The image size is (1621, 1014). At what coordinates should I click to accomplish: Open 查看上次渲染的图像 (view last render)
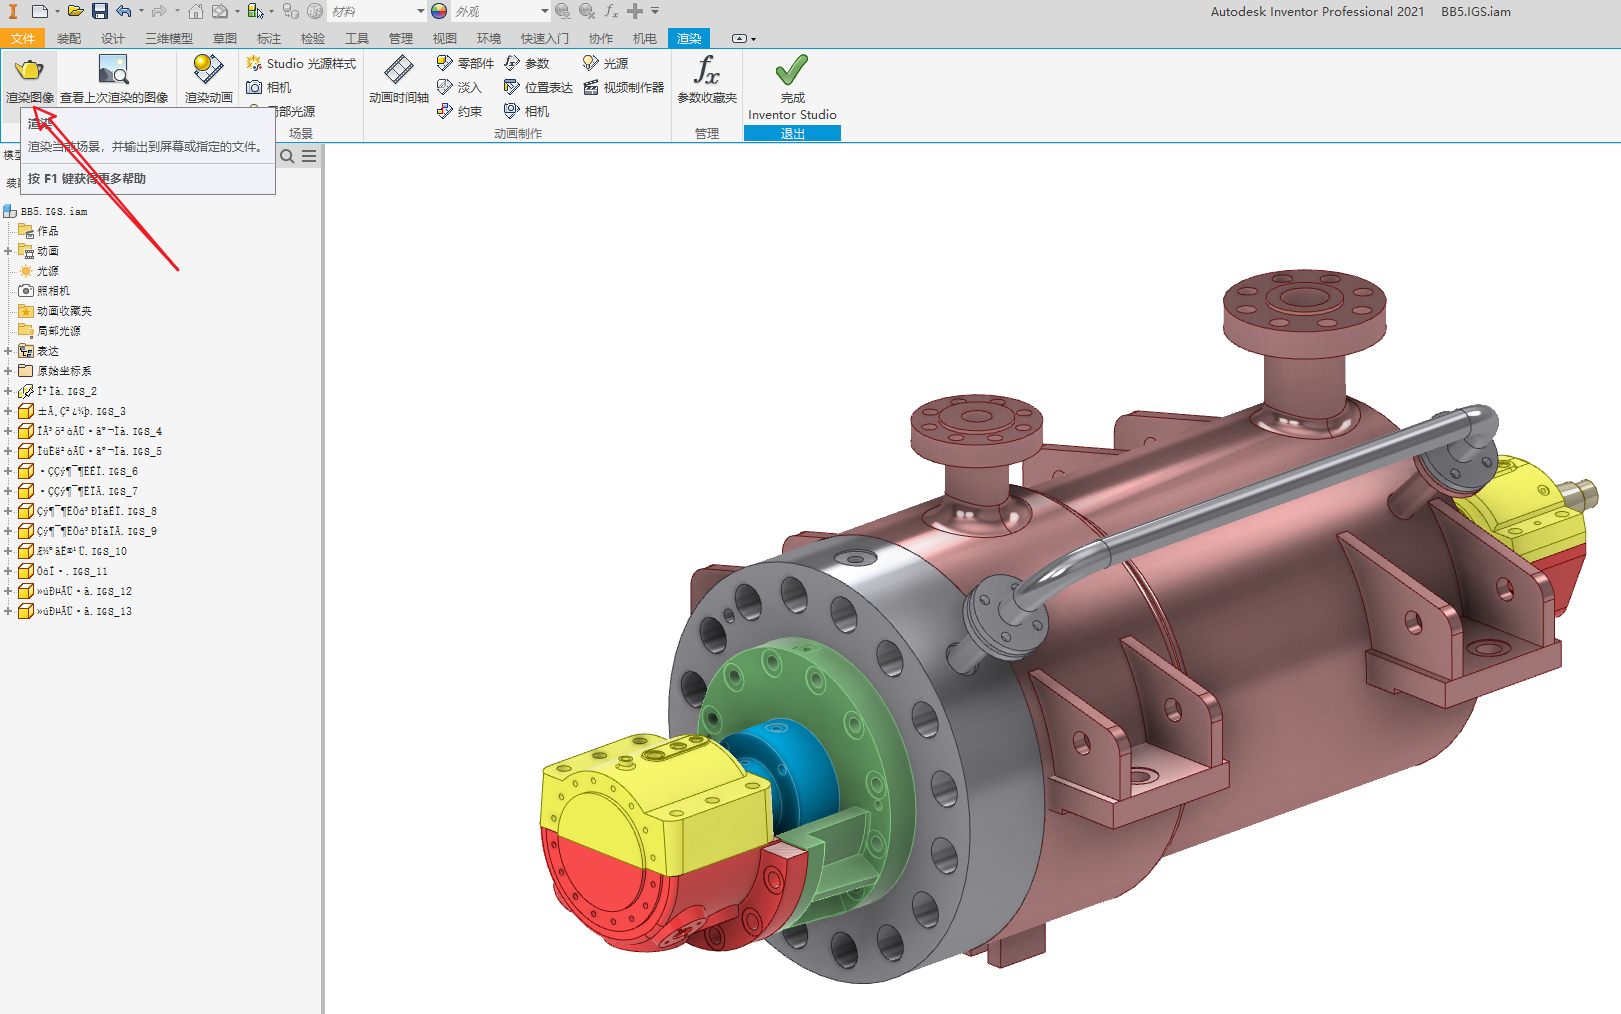[113, 70]
